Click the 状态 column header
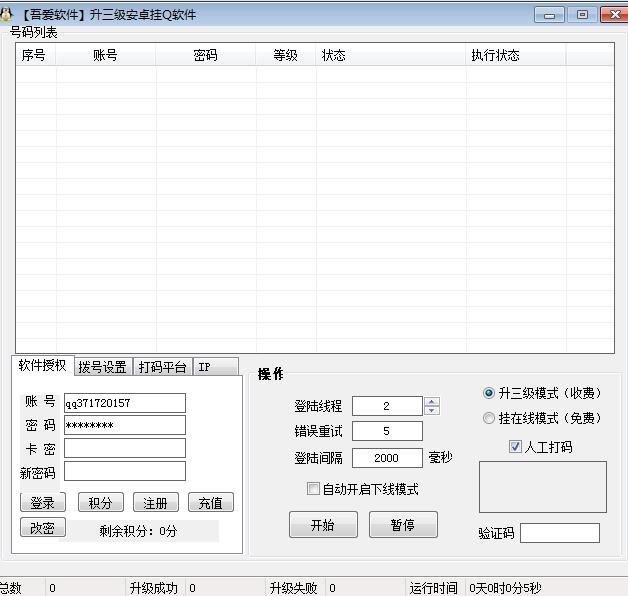 (390, 55)
